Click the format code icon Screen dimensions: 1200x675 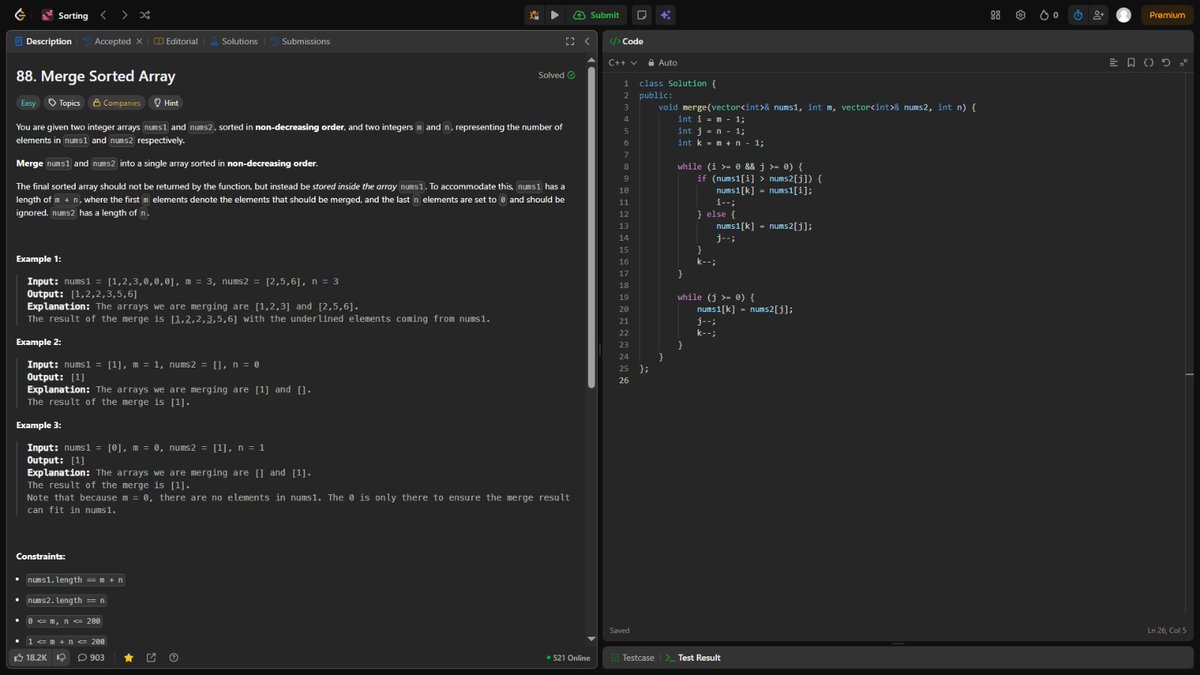[1114, 63]
